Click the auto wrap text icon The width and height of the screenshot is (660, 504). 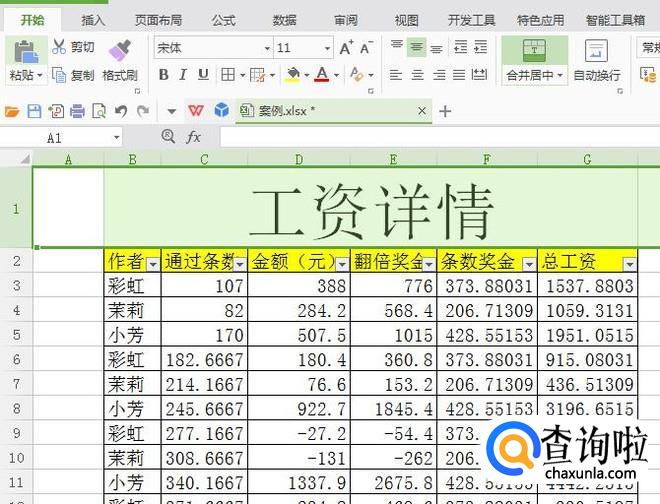click(596, 51)
